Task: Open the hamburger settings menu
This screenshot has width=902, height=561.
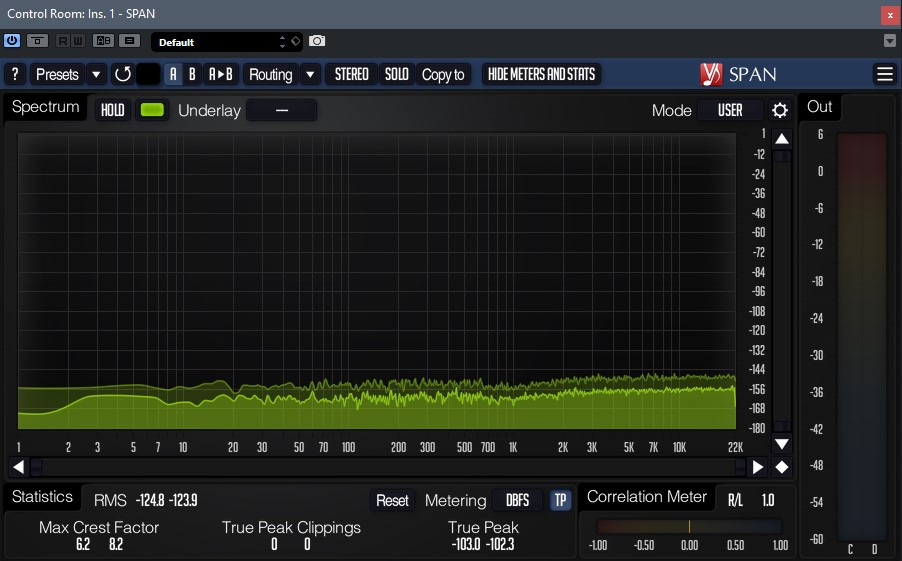Action: click(885, 74)
